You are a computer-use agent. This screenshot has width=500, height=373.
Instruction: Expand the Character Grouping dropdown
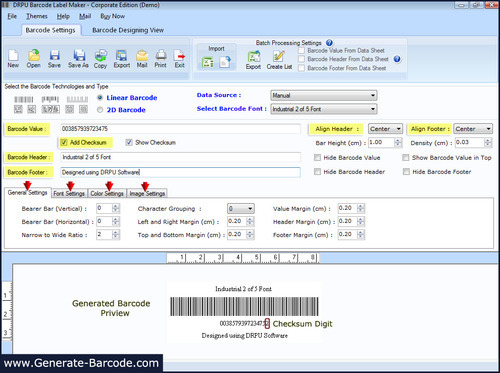pos(241,209)
